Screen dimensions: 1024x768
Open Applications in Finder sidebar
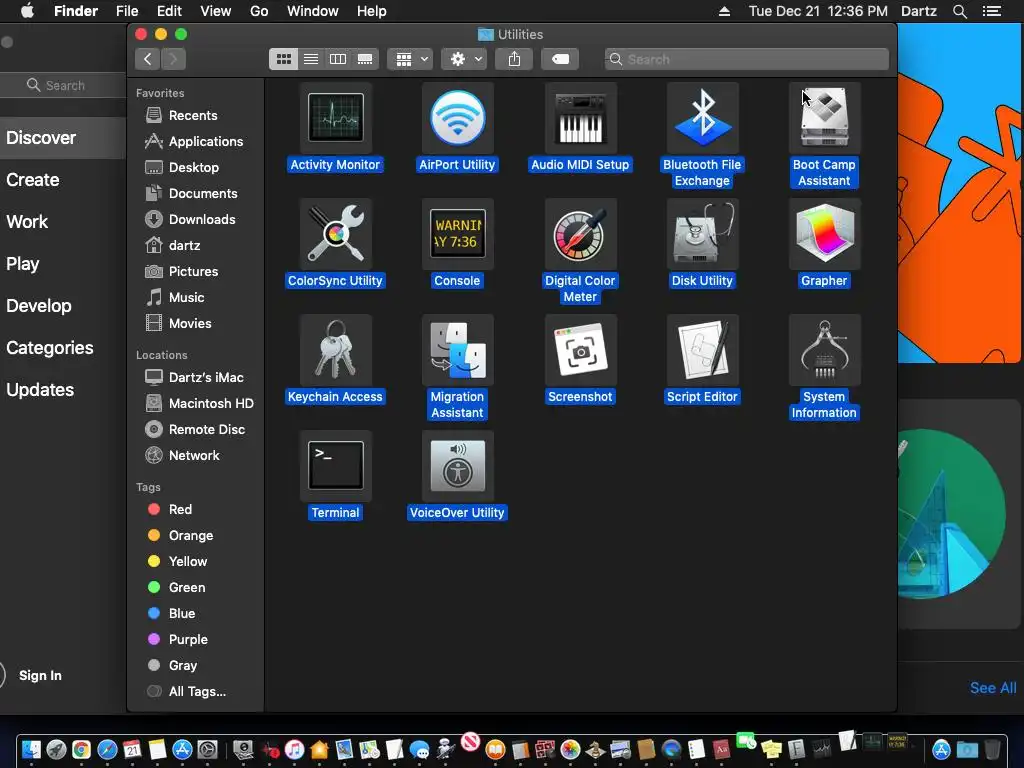pyautogui.click(x=193, y=142)
